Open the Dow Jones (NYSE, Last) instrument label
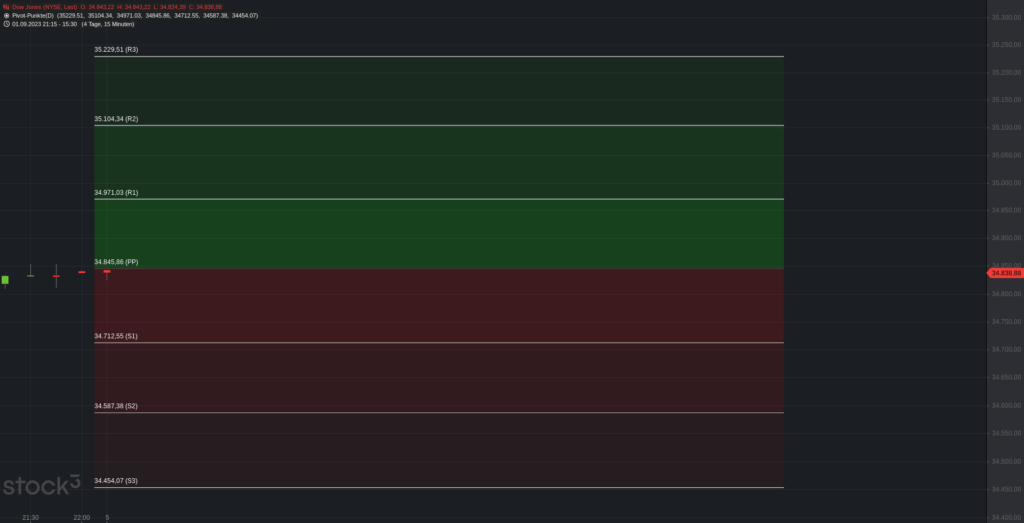Screen dimensions: 1024x523 45,7
